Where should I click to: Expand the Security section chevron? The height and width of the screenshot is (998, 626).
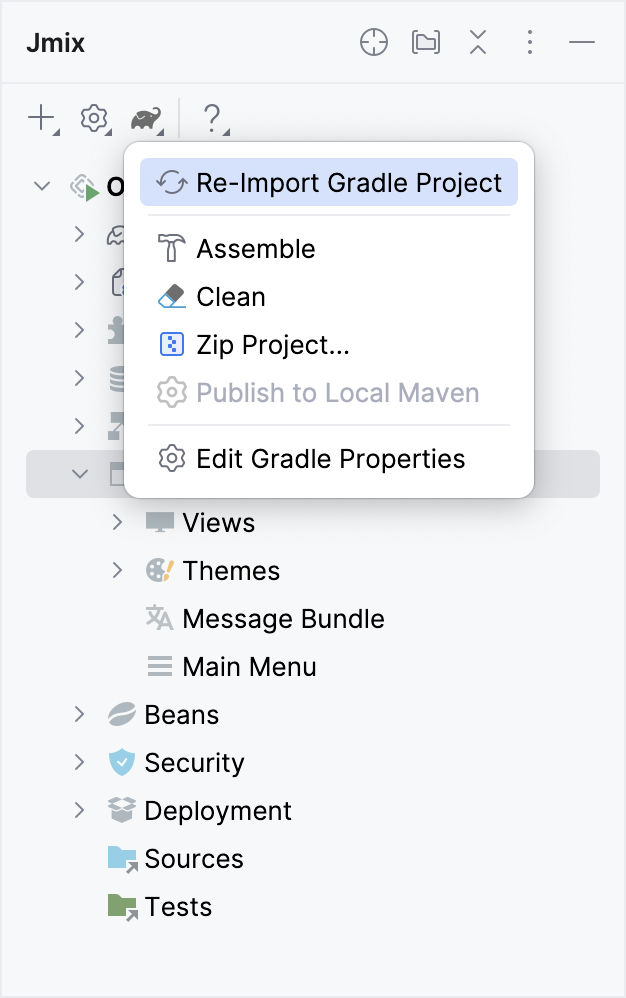click(79, 762)
